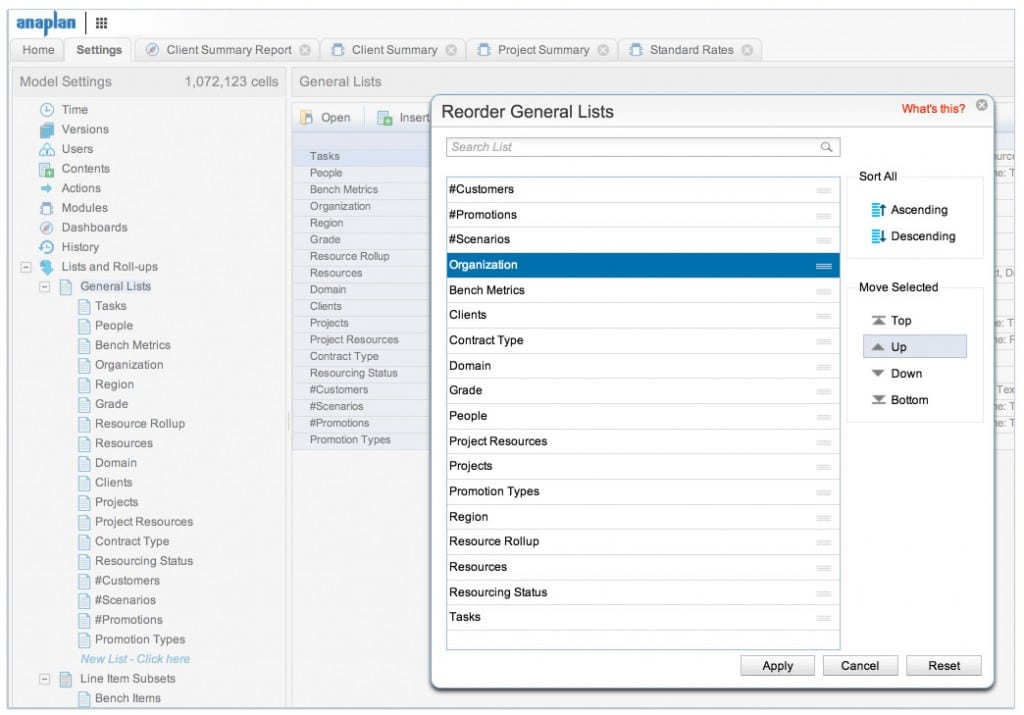
Task: Click the Apply button
Action: coord(777,665)
